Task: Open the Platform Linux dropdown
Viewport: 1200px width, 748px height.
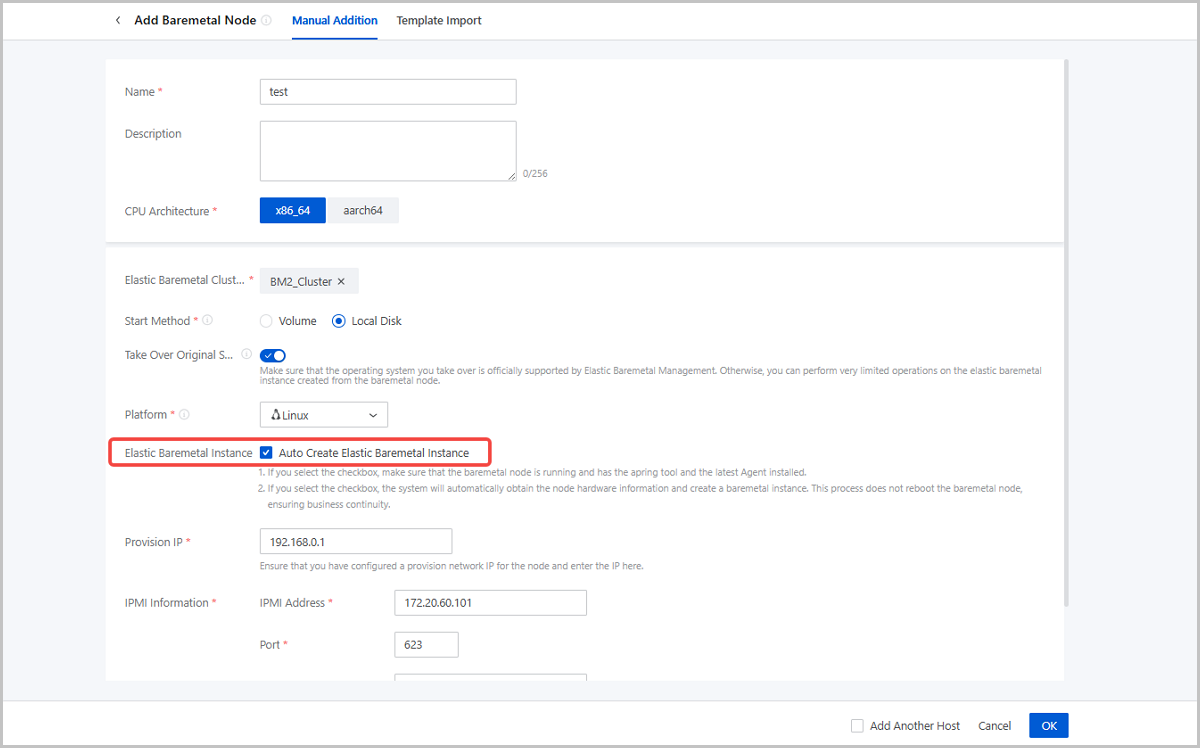Action: click(x=323, y=415)
